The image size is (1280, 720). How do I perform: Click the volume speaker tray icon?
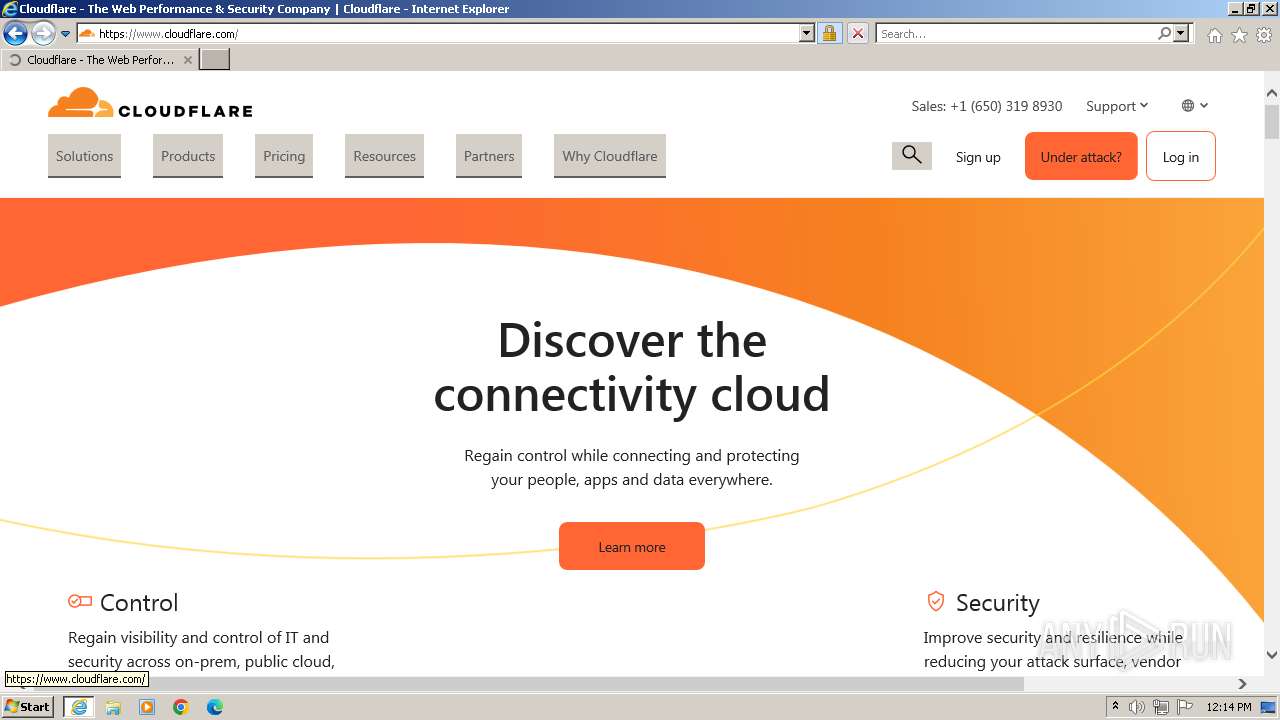tap(1137, 707)
